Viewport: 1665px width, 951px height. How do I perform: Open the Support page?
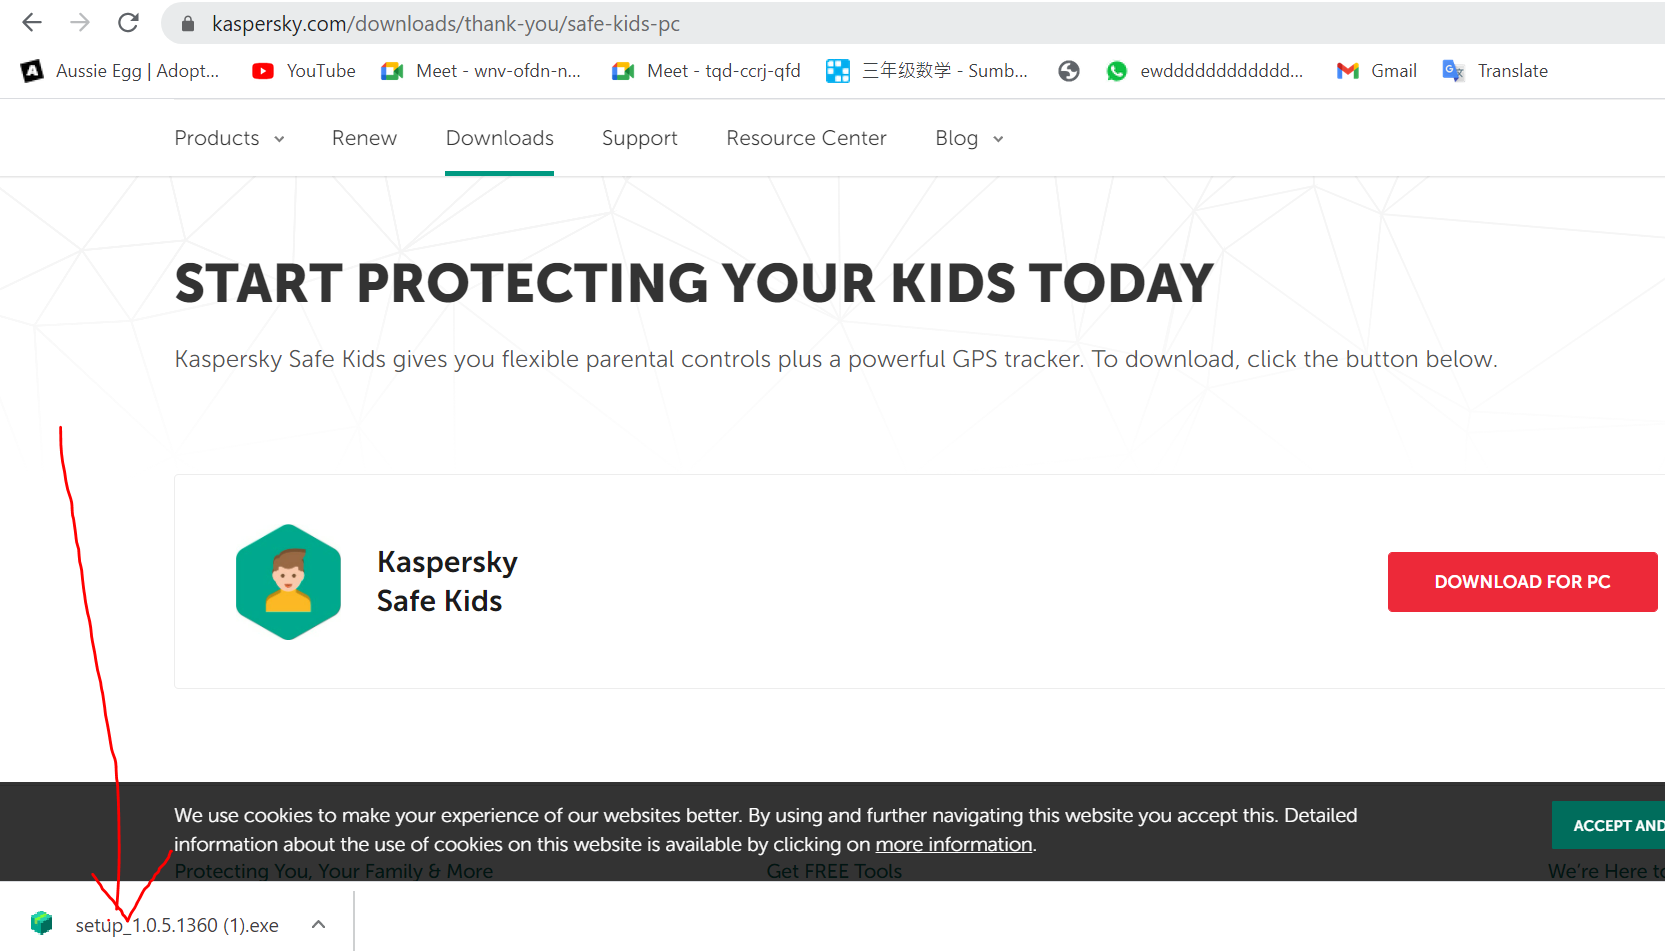[639, 138]
